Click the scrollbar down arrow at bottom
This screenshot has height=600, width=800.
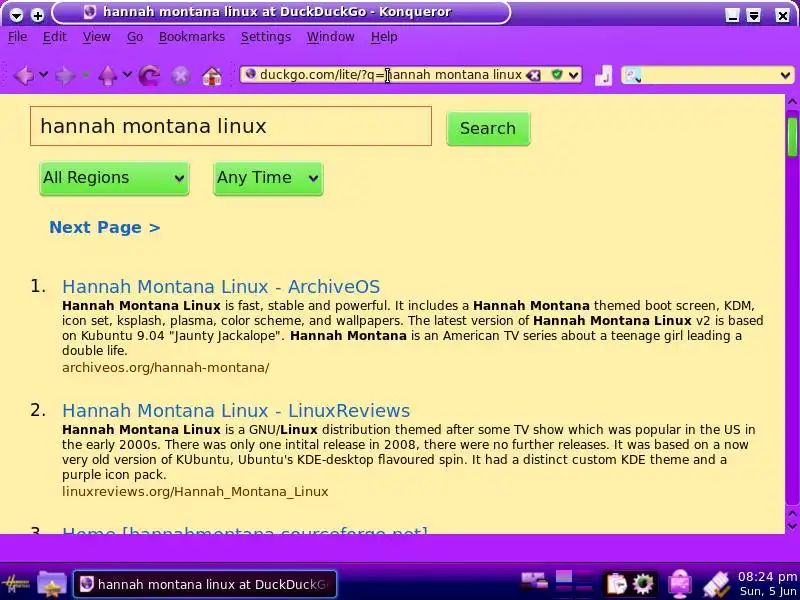coord(792,526)
